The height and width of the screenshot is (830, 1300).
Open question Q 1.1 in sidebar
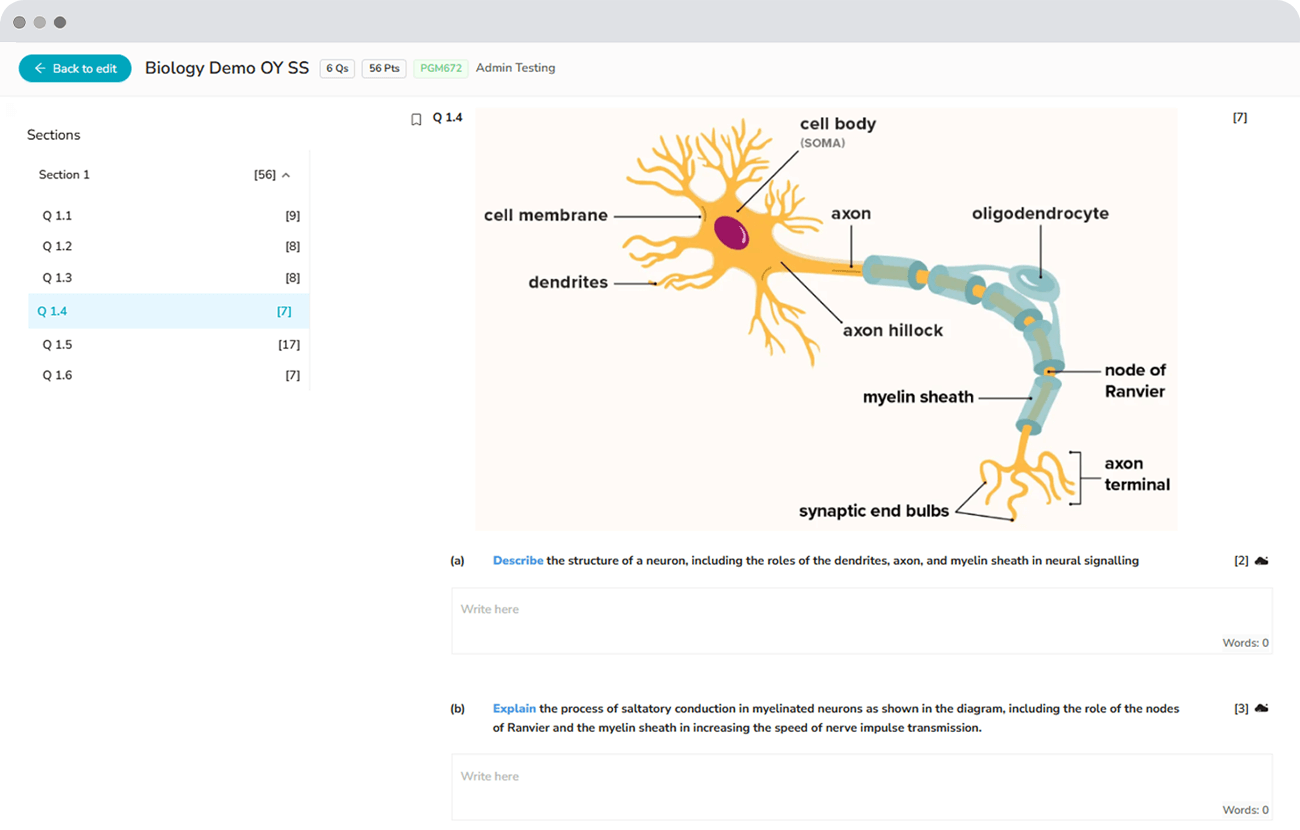pos(57,216)
